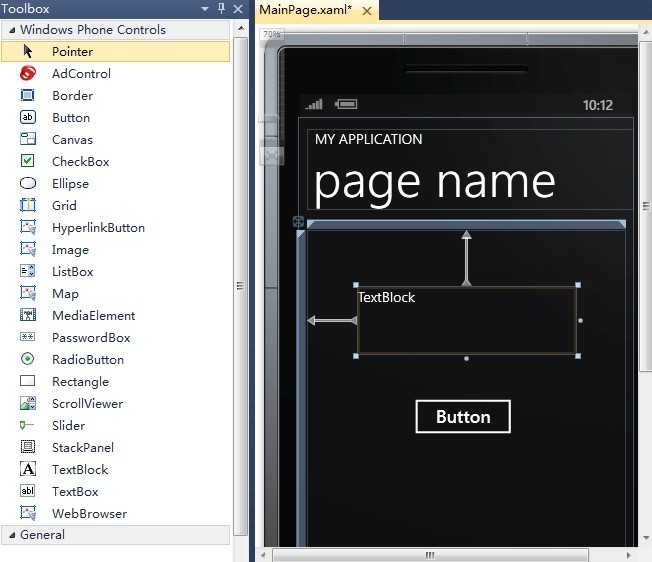Screen dimensions: 652x562
Task: Click the top margin arrow above TextBlock
Action: tap(466, 258)
